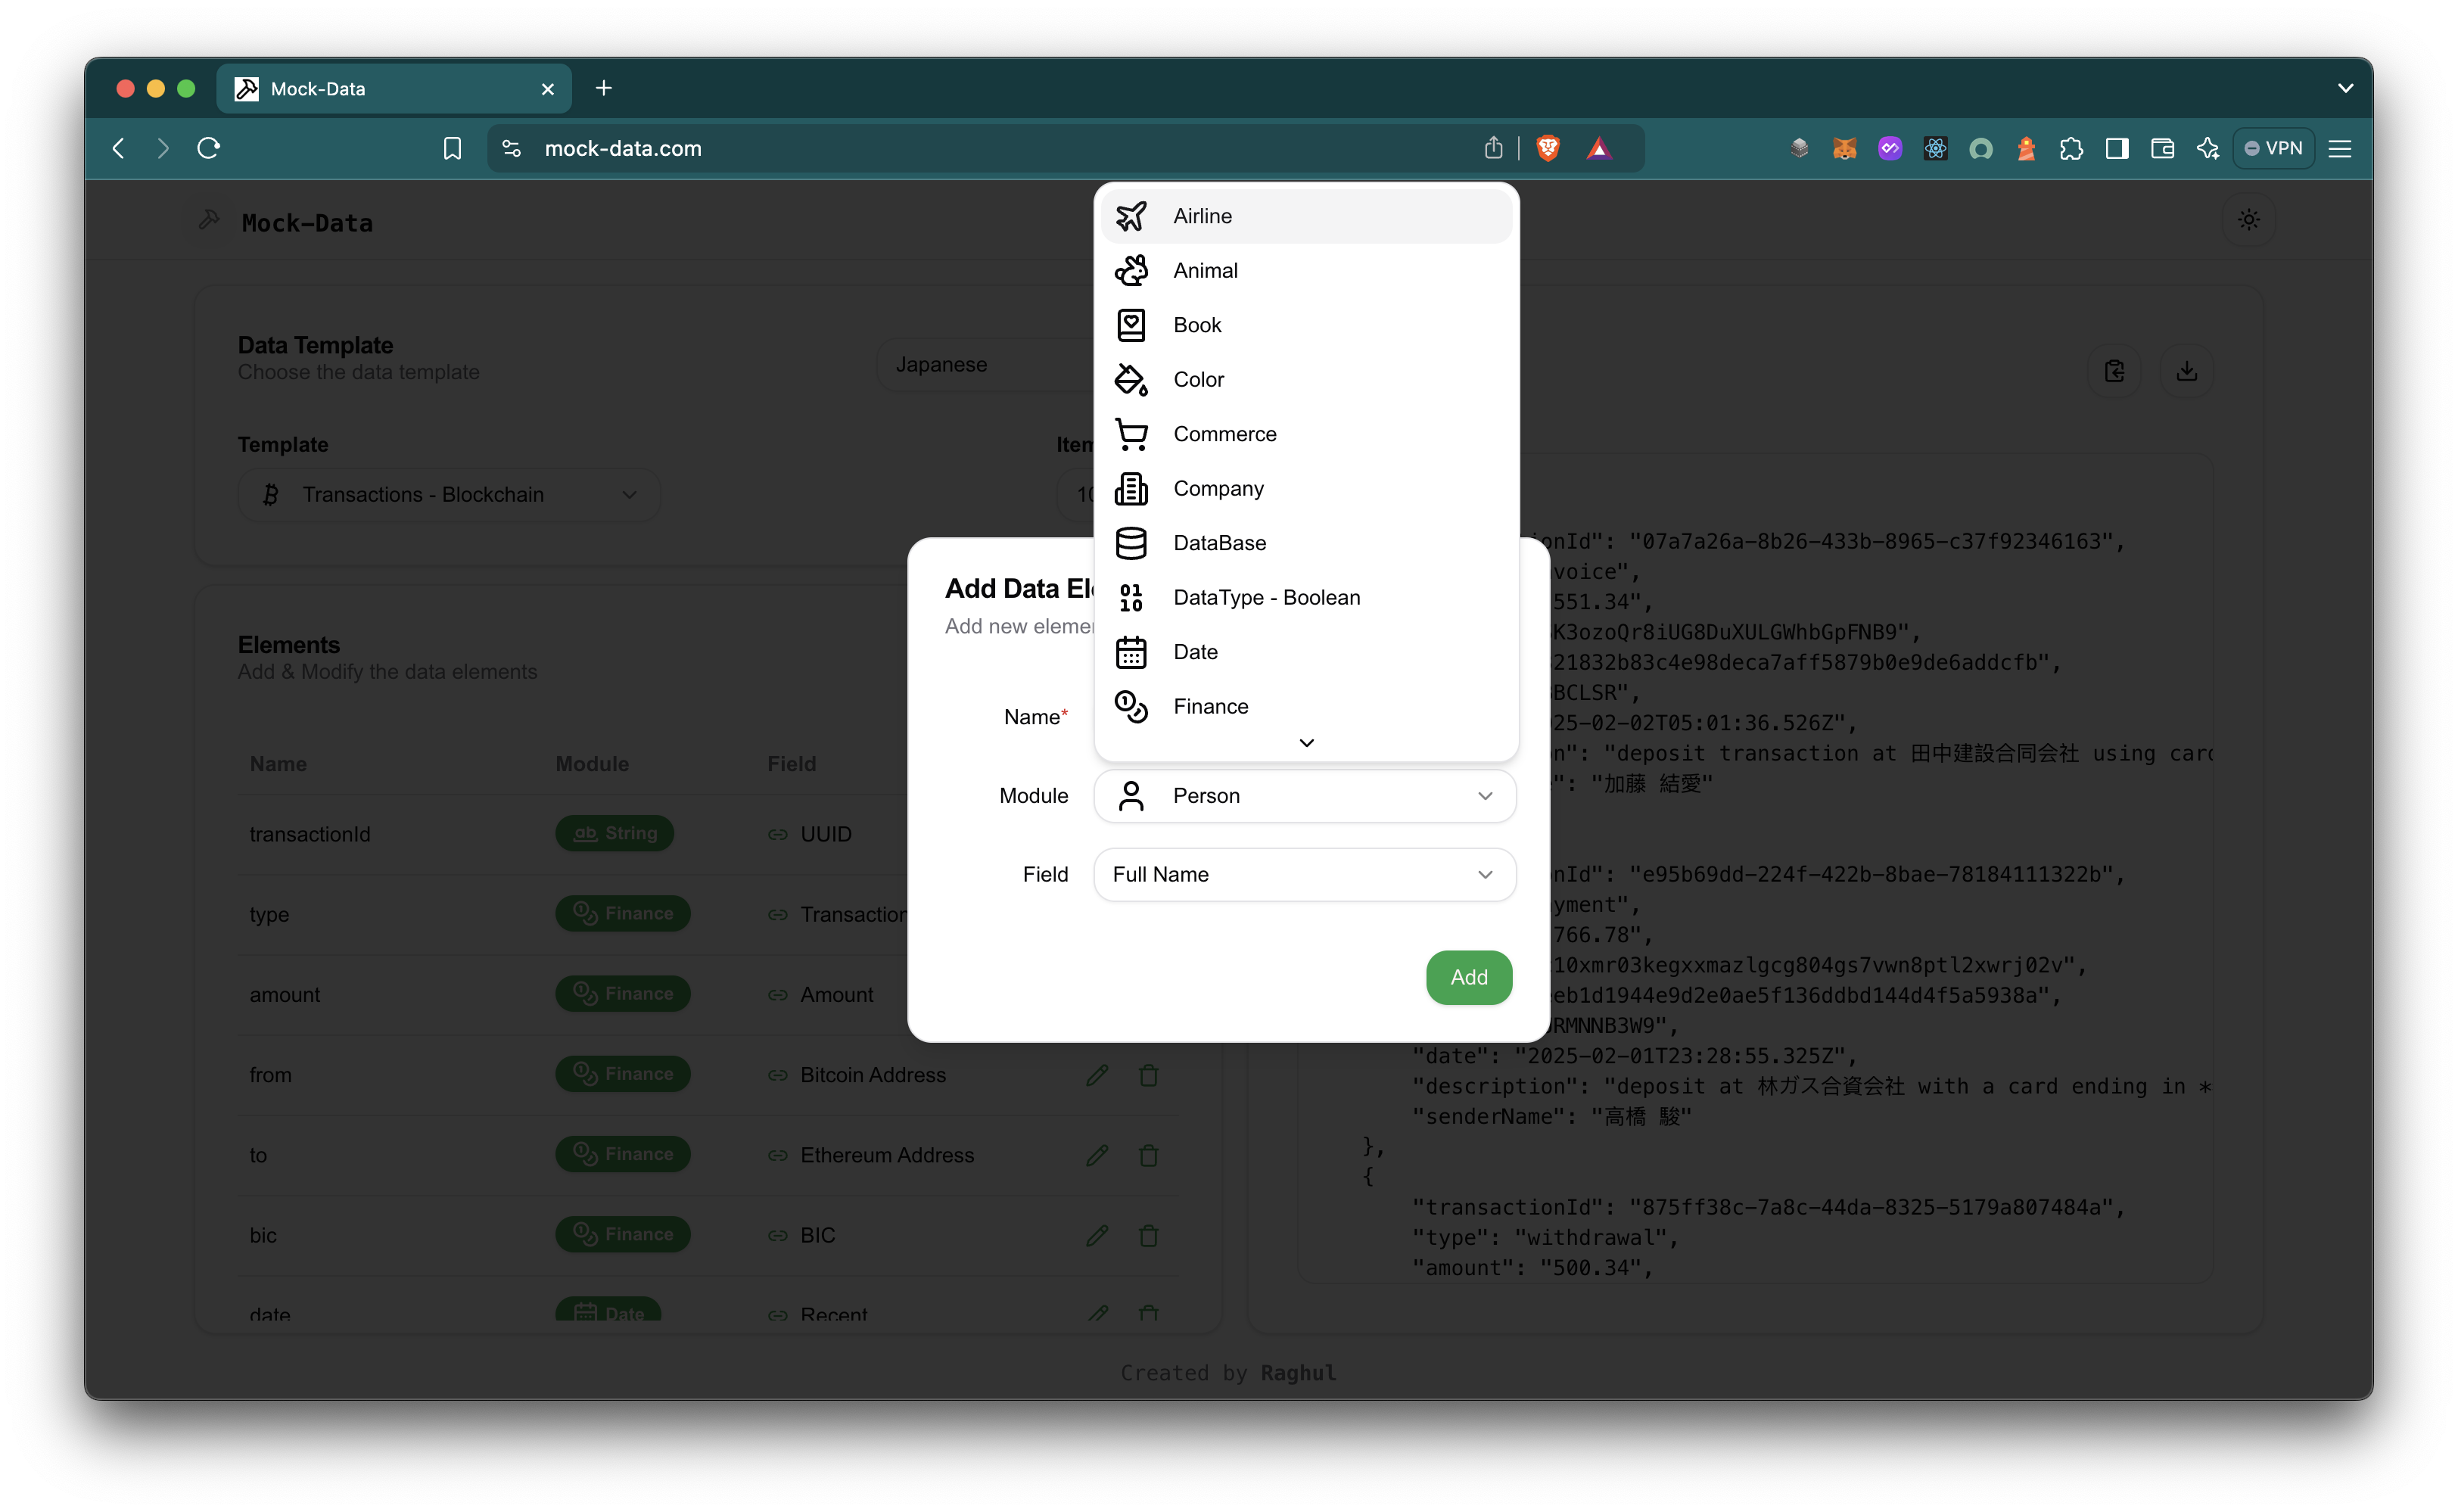Go back with browser back arrow
2458x1512 pixels.
119,149
